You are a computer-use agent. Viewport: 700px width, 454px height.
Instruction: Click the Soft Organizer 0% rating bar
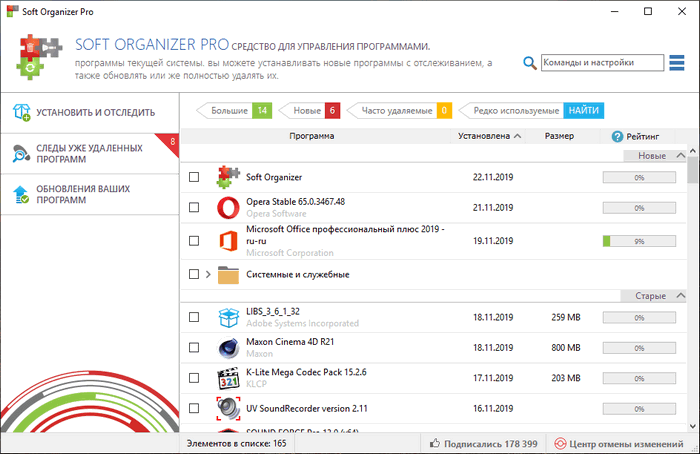click(639, 178)
